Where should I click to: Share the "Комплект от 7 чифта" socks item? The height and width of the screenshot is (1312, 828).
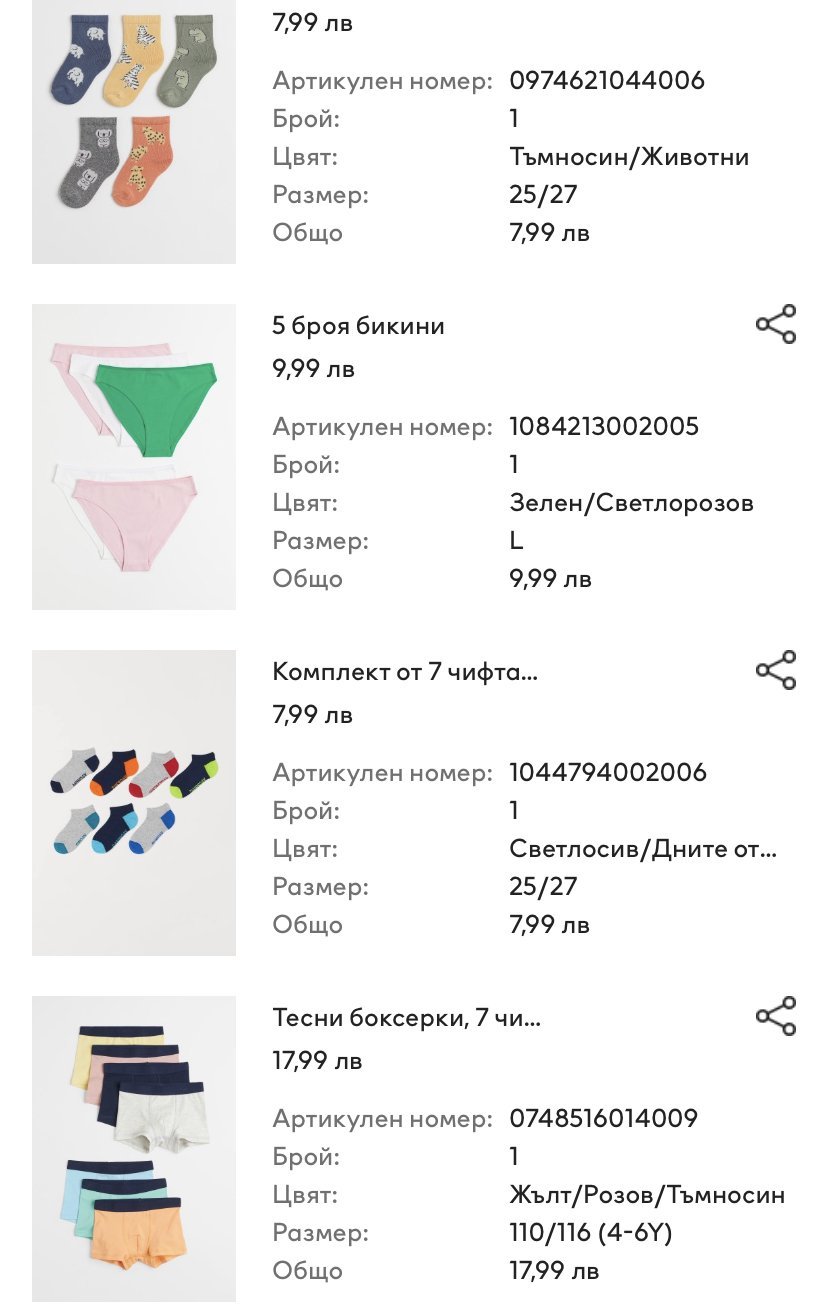(776, 671)
